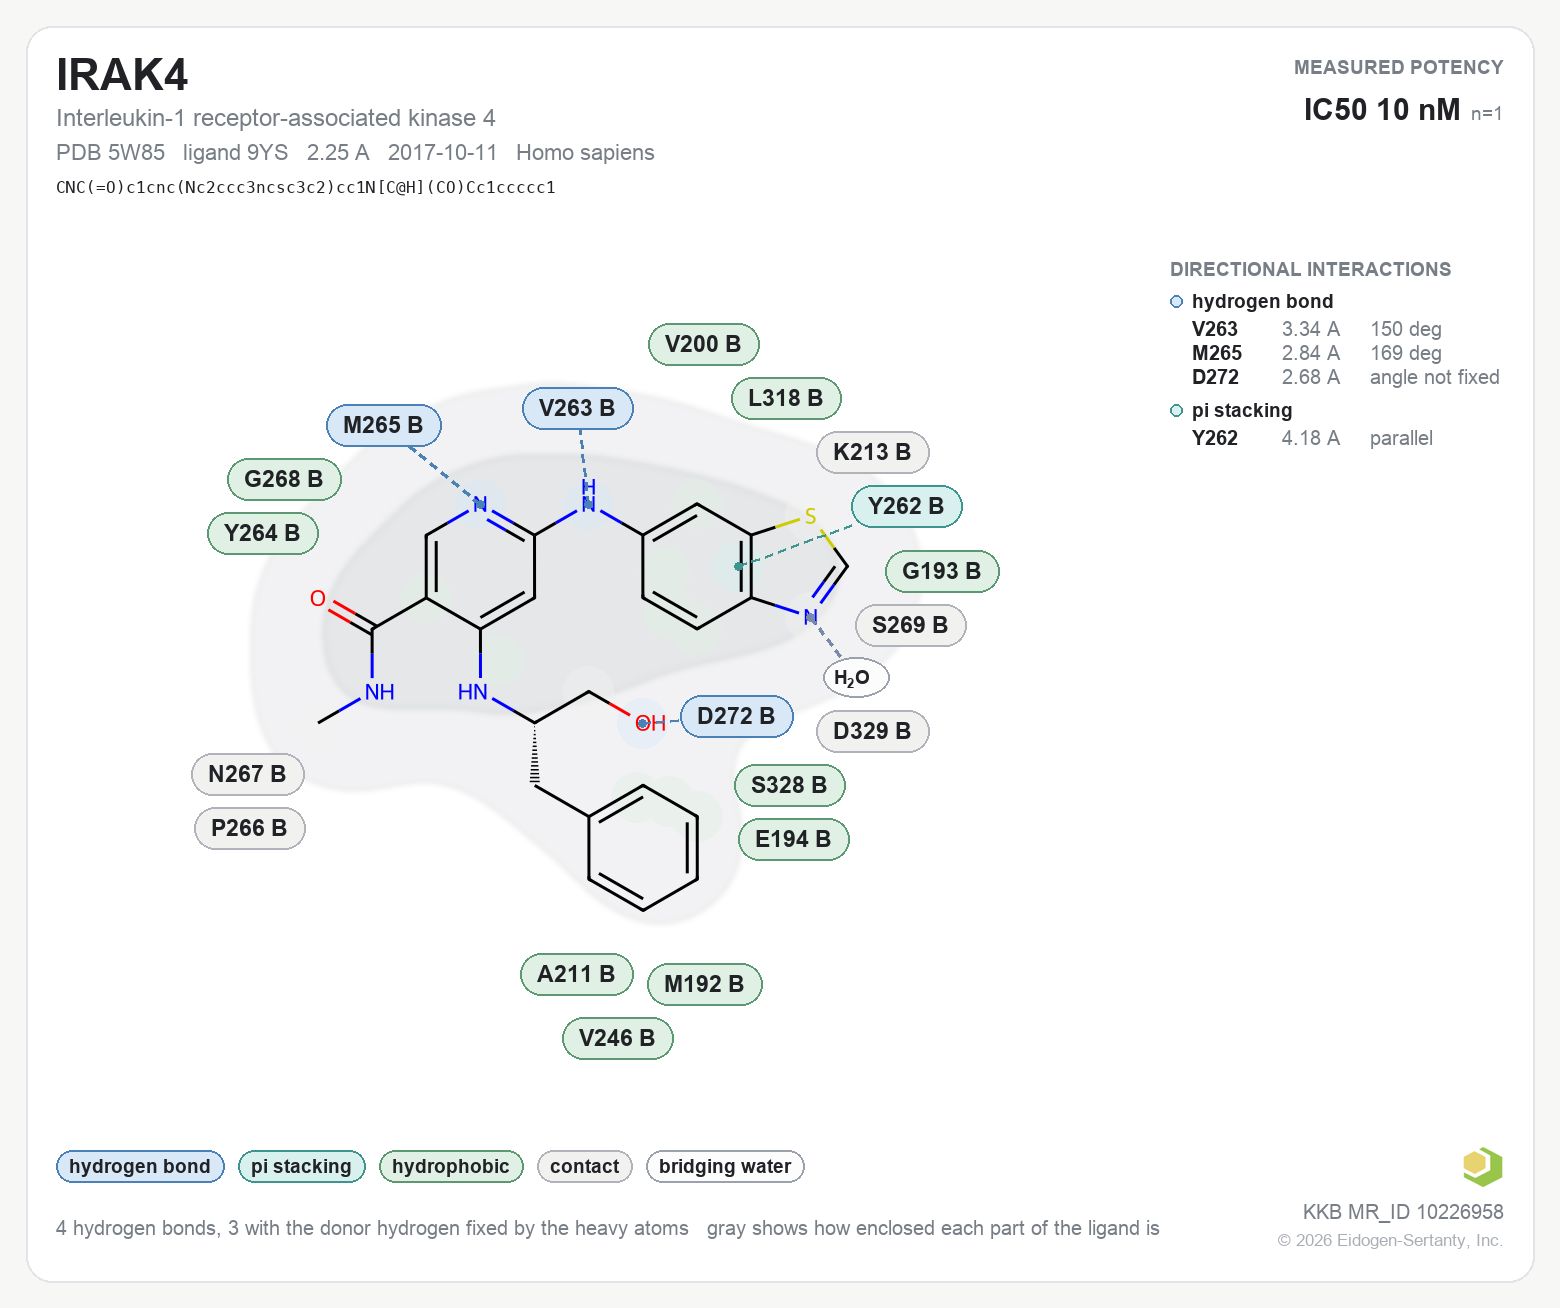
Task: Click the S328 B residue label
Action: point(790,785)
